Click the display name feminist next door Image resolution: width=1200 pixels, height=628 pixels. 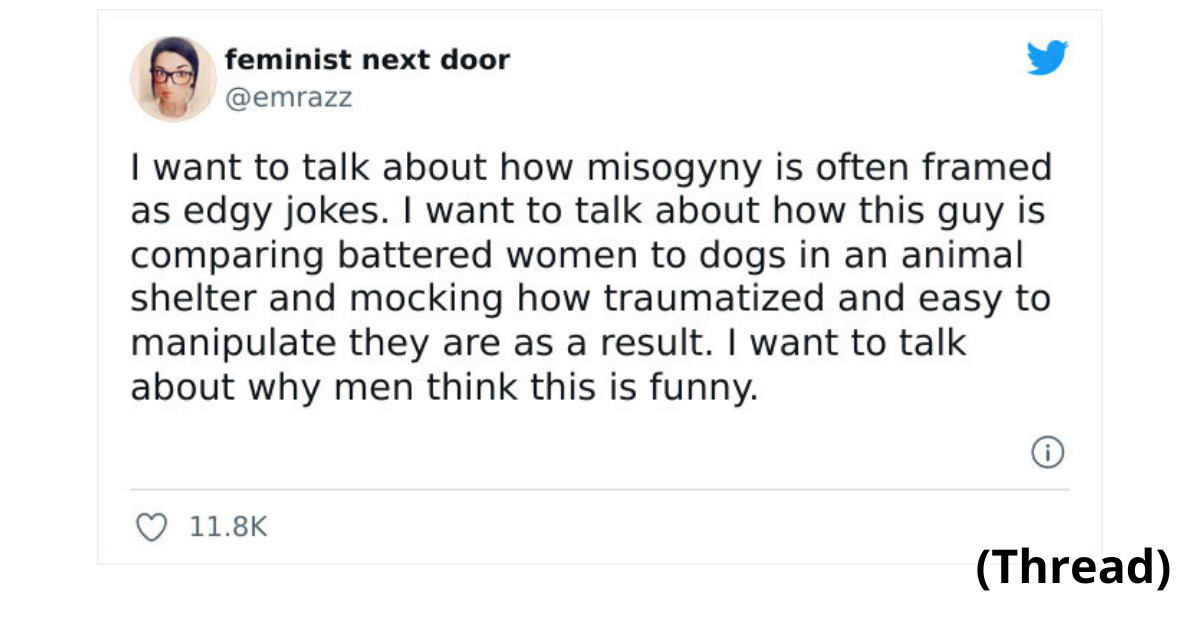368,58
